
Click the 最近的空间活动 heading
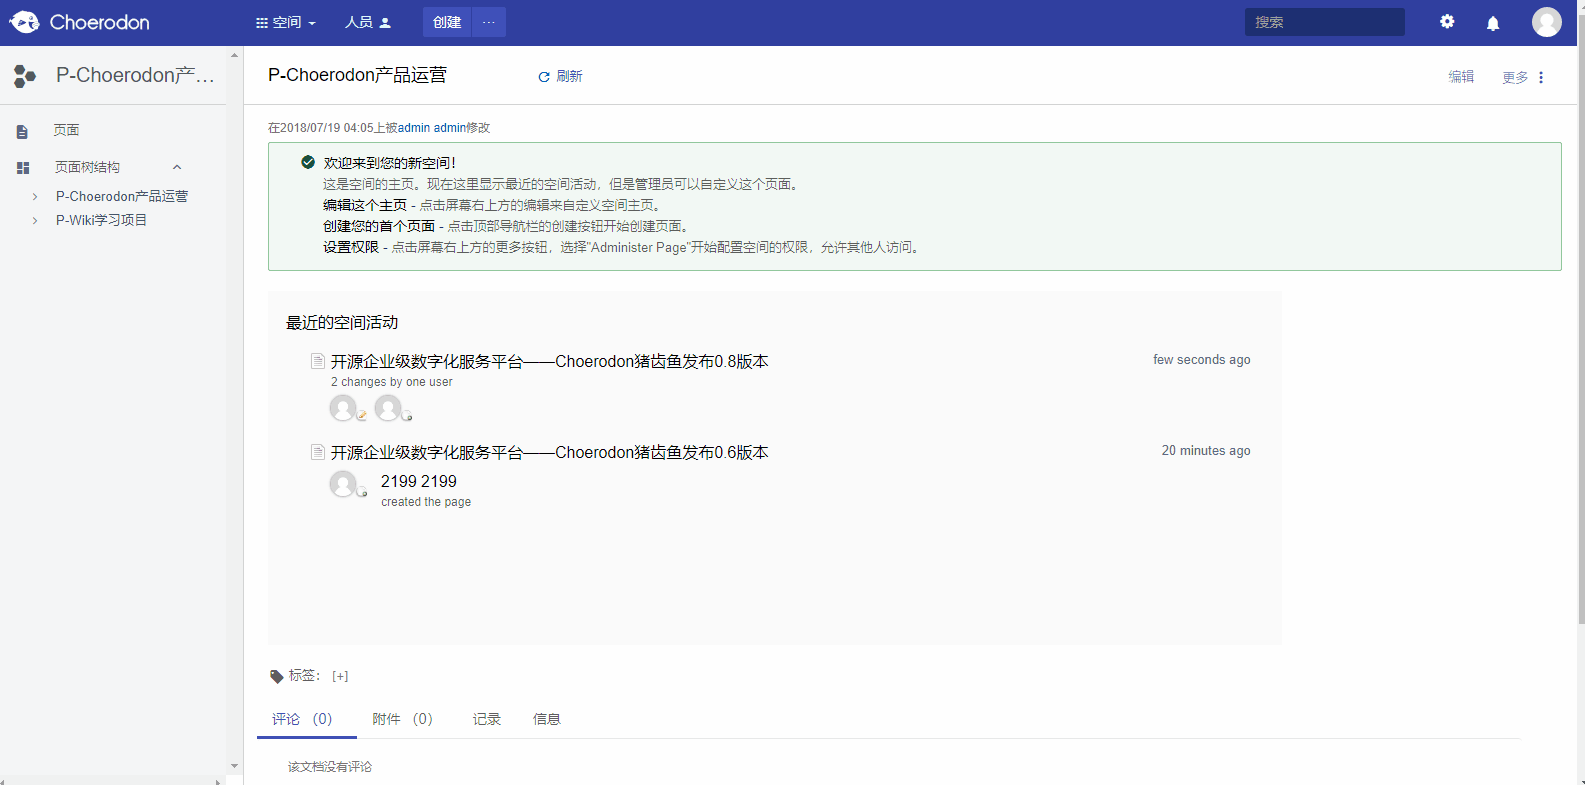342,323
